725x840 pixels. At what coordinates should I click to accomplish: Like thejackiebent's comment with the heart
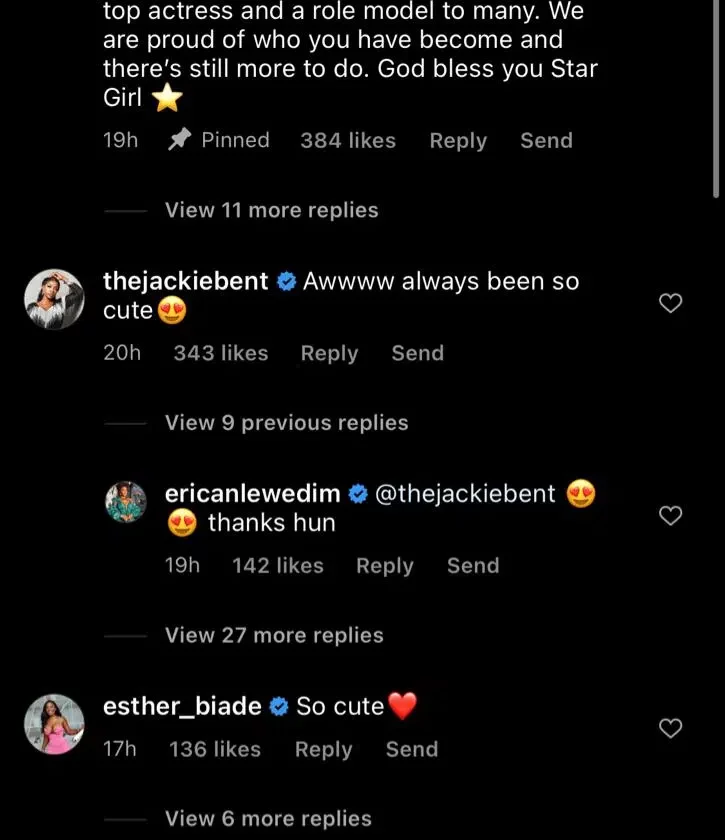[x=672, y=303]
